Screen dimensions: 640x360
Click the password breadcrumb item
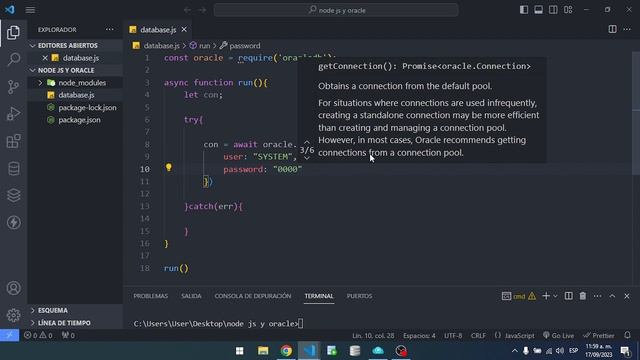pos(244,46)
